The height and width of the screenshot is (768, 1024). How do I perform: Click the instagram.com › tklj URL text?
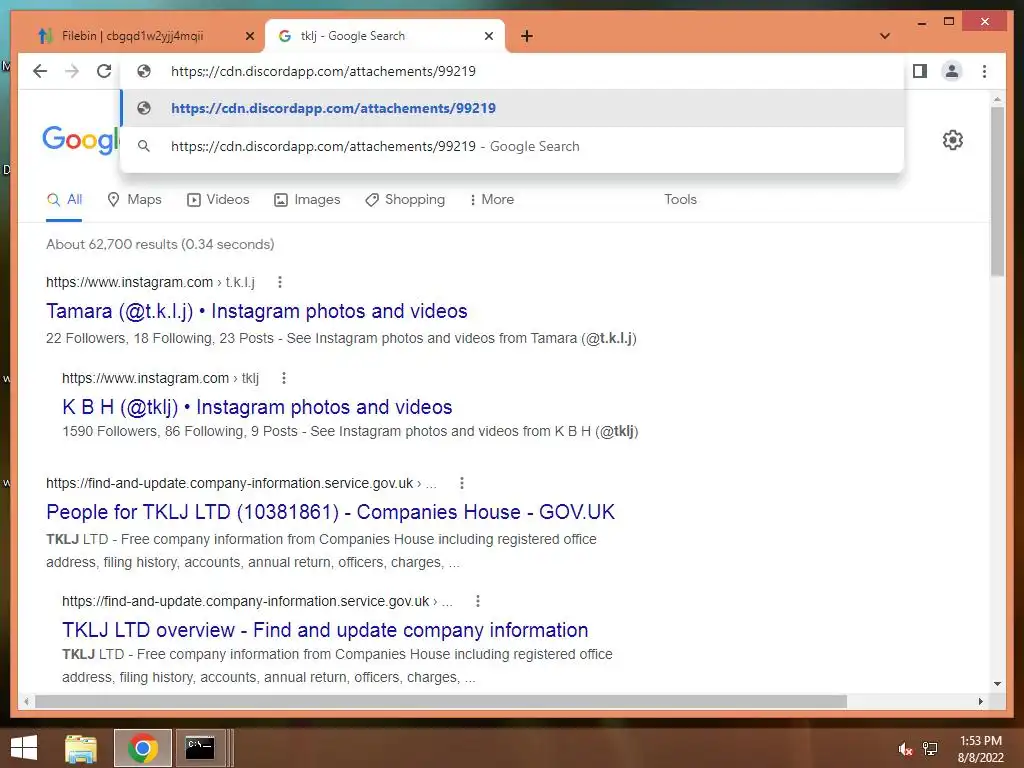(161, 378)
